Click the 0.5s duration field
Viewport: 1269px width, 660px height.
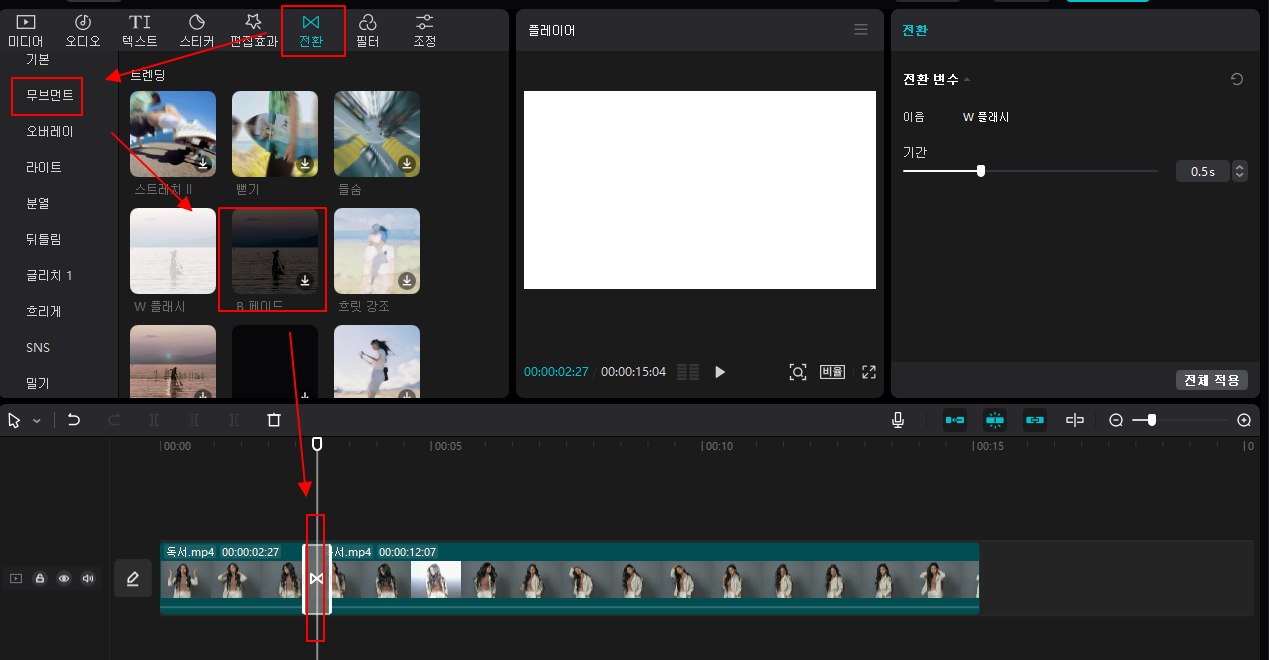[1202, 171]
